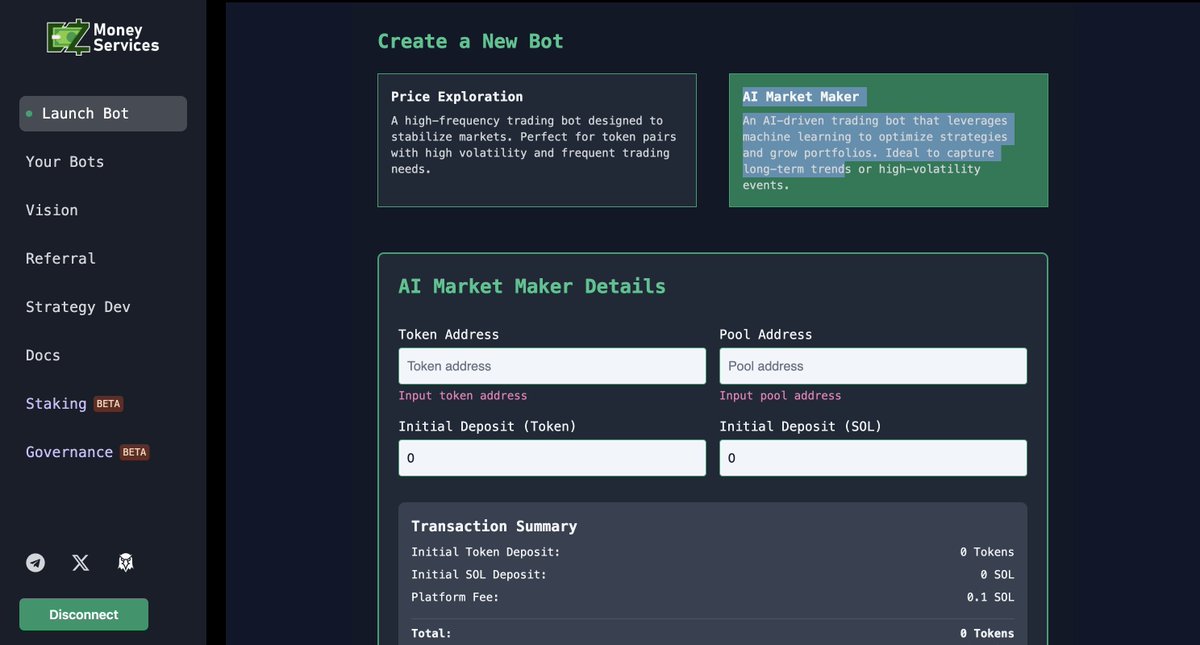Click the Disconnect wallet button
Image resolution: width=1200 pixels, height=645 pixels.
point(83,614)
